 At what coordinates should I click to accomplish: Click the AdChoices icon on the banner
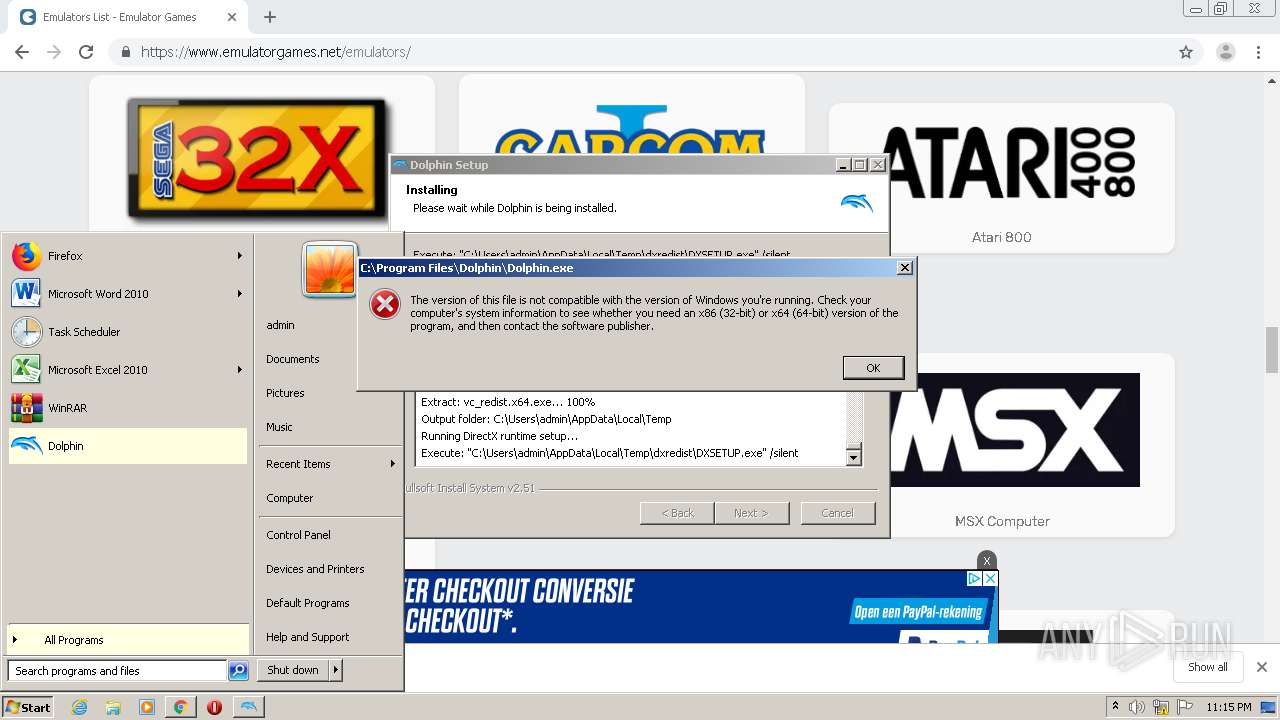point(974,579)
